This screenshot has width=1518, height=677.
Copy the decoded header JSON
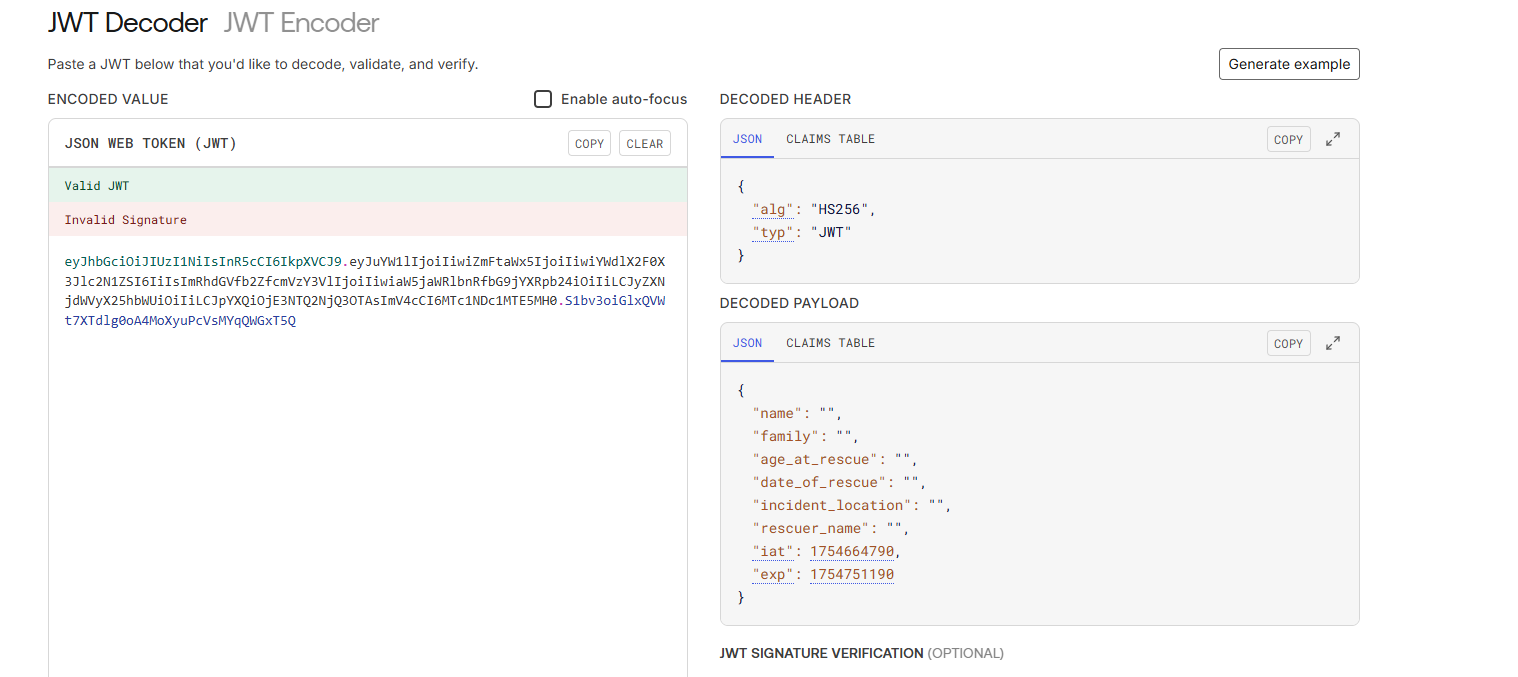1288,140
